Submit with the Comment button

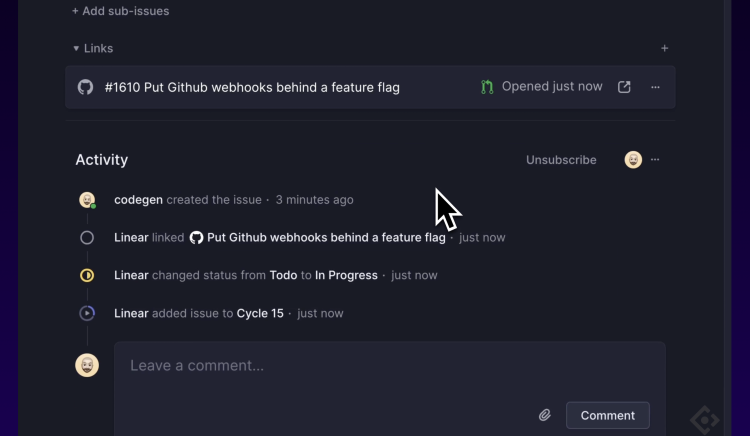tap(607, 415)
